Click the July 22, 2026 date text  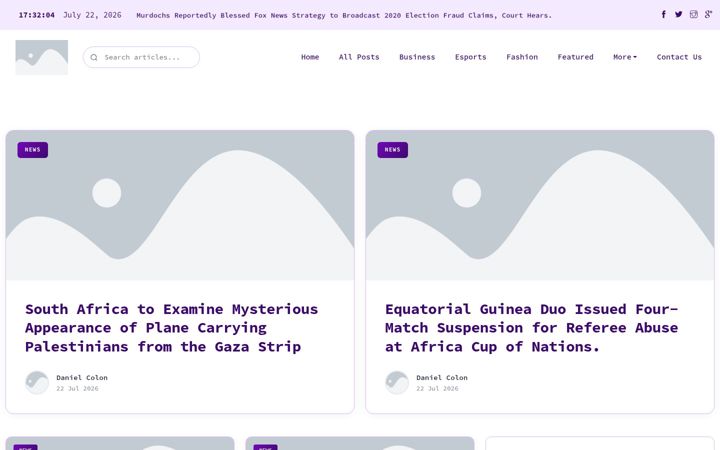pyautogui.click(x=92, y=15)
